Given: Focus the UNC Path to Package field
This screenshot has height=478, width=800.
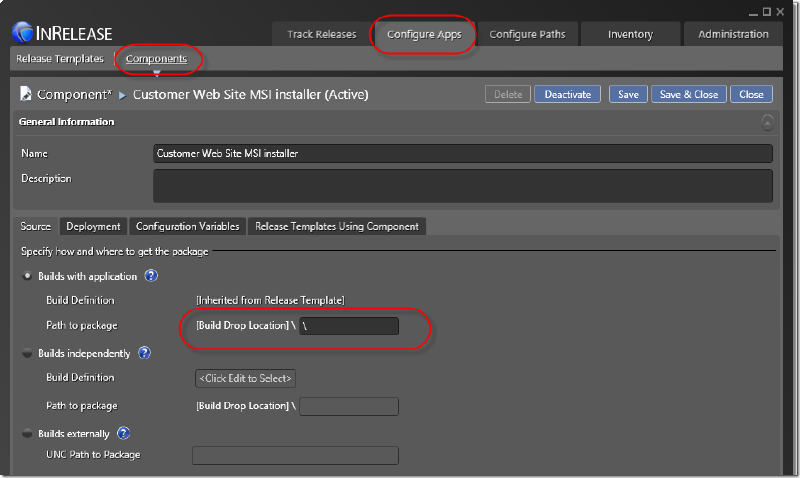Looking at the screenshot, I should coord(295,456).
